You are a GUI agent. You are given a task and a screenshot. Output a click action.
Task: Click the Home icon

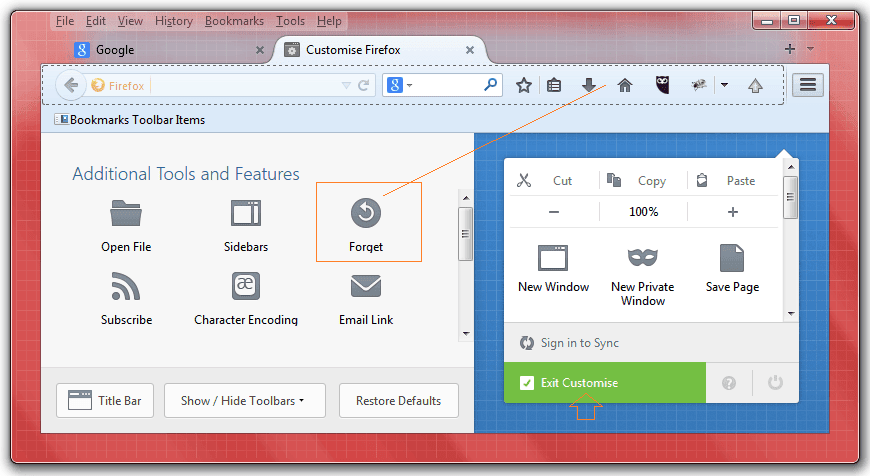coord(625,85)
